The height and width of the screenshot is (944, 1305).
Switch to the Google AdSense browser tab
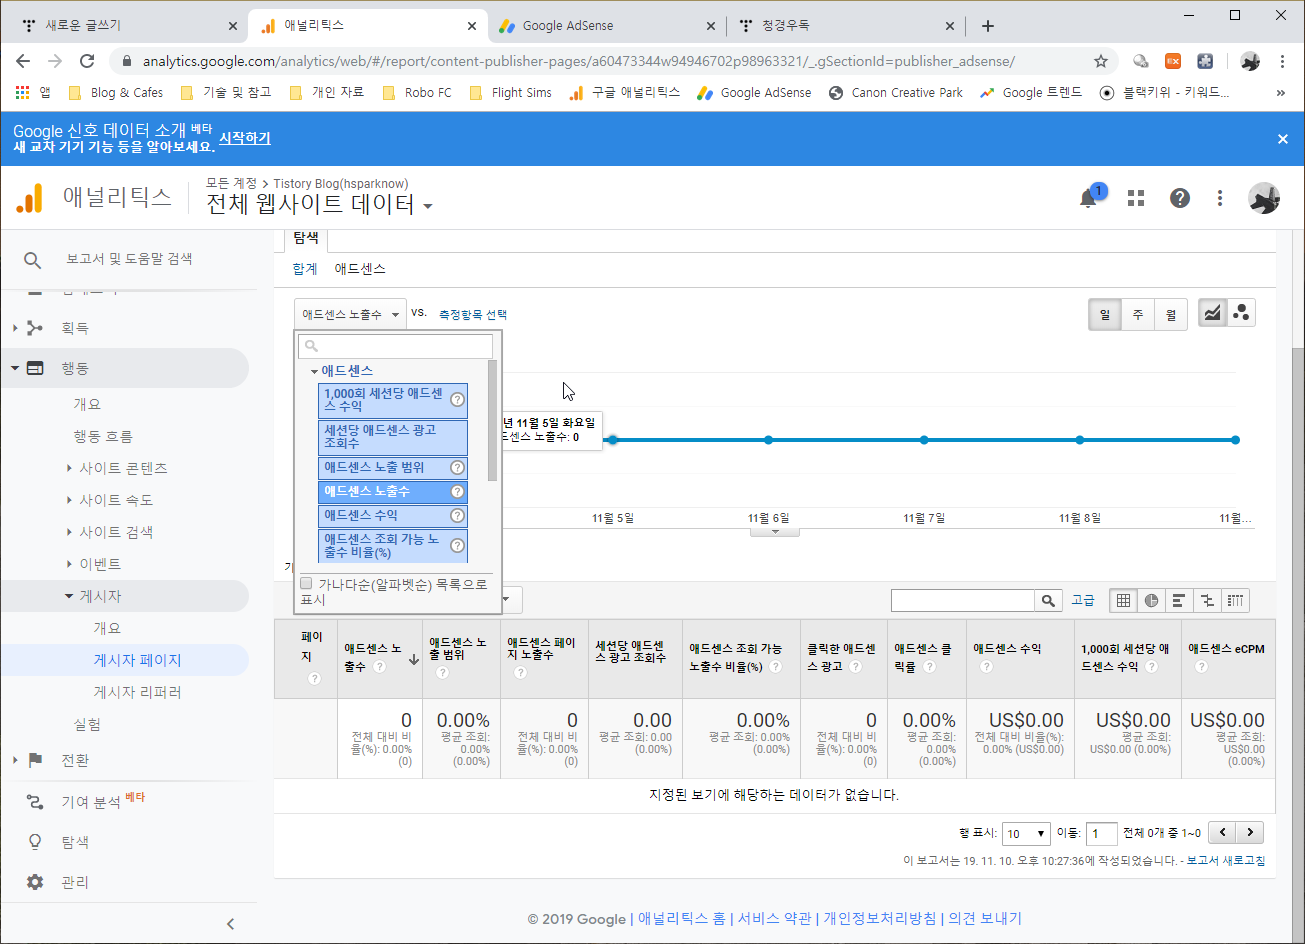click(x=610, y=26)
